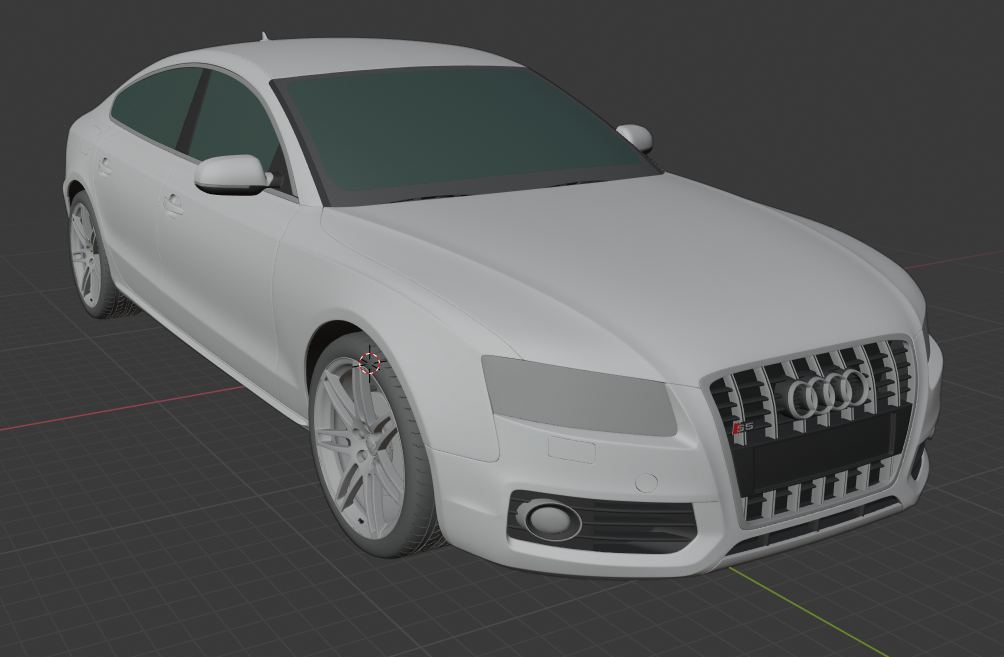Select the driver side mirror

coord(230,175)
